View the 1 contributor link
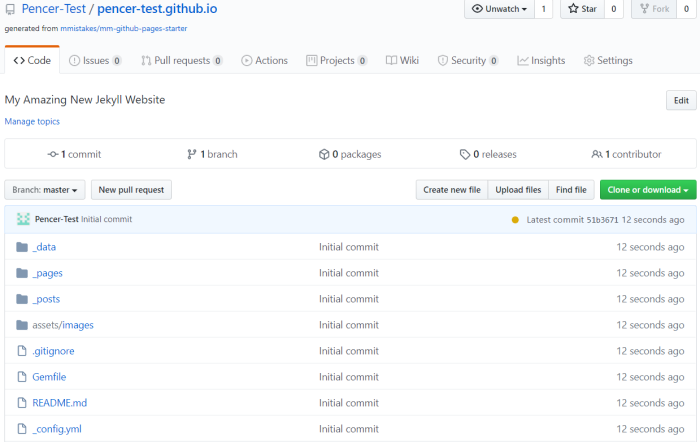700x442 pixels. (x=626, y=154)
